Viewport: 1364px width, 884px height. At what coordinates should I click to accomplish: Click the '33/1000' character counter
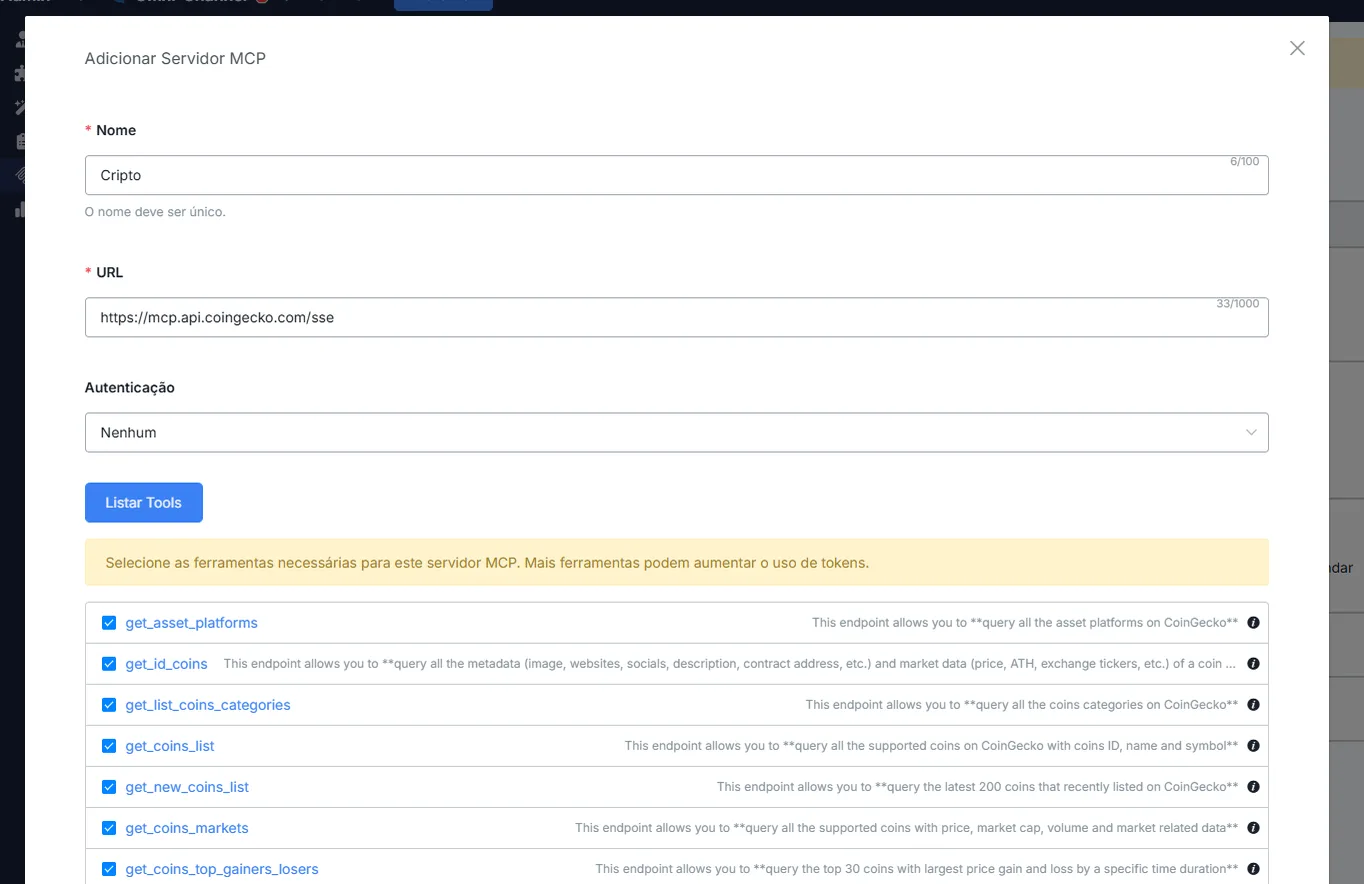point(1238,303)
